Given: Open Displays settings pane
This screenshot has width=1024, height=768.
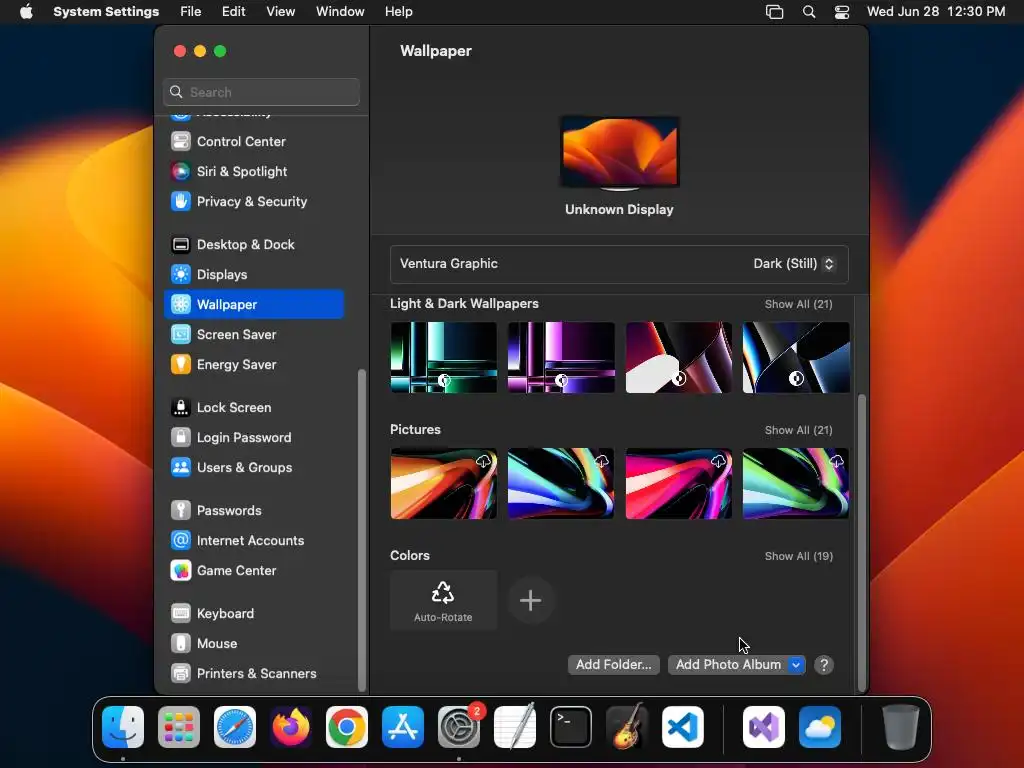Looking at the screenshot, I should (x=253, y=274).
